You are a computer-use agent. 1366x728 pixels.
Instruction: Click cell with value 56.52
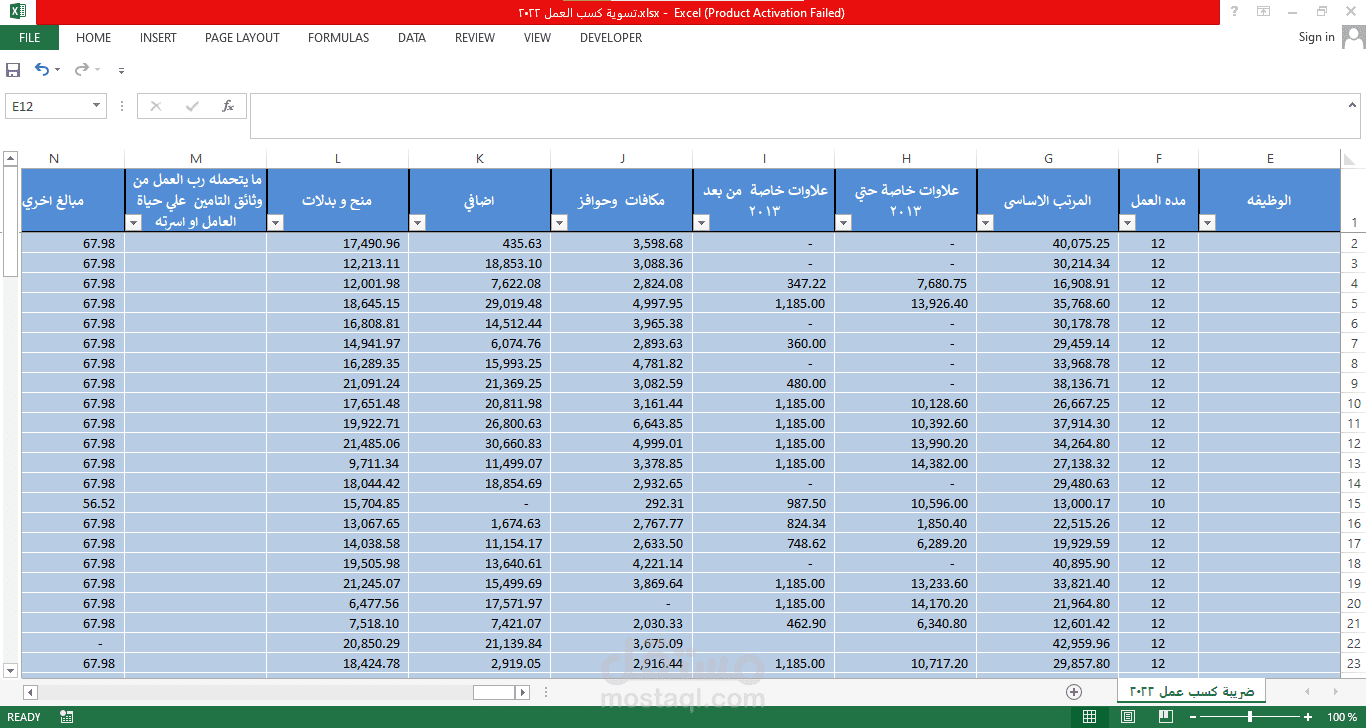click(x=73, y=503)
